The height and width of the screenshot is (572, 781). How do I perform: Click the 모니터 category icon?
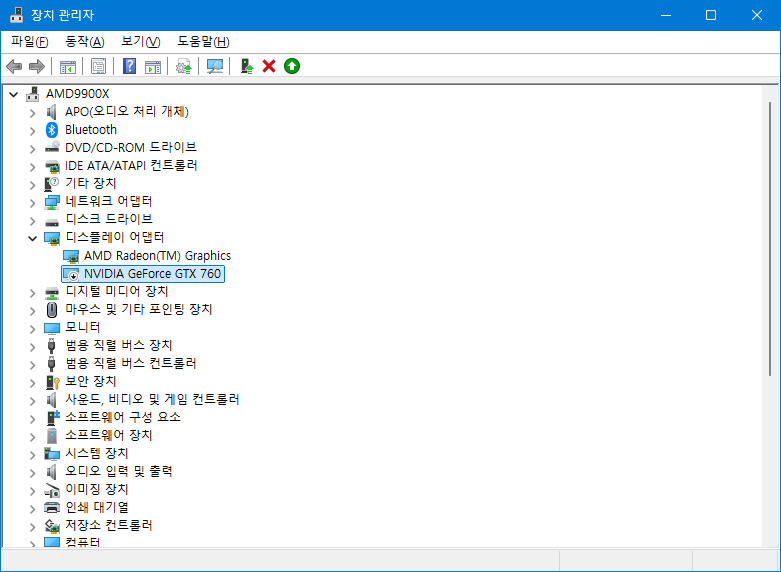(52, 328)
